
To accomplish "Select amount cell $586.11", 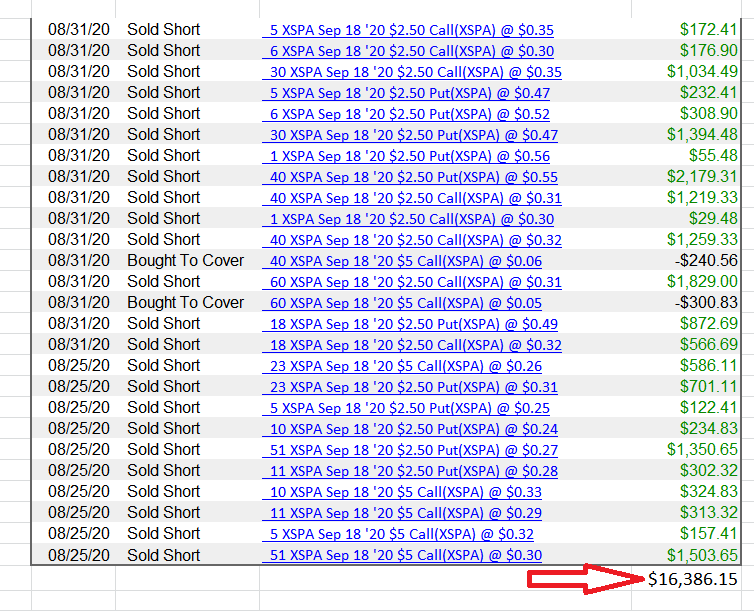I will click(x=708, y=365).
